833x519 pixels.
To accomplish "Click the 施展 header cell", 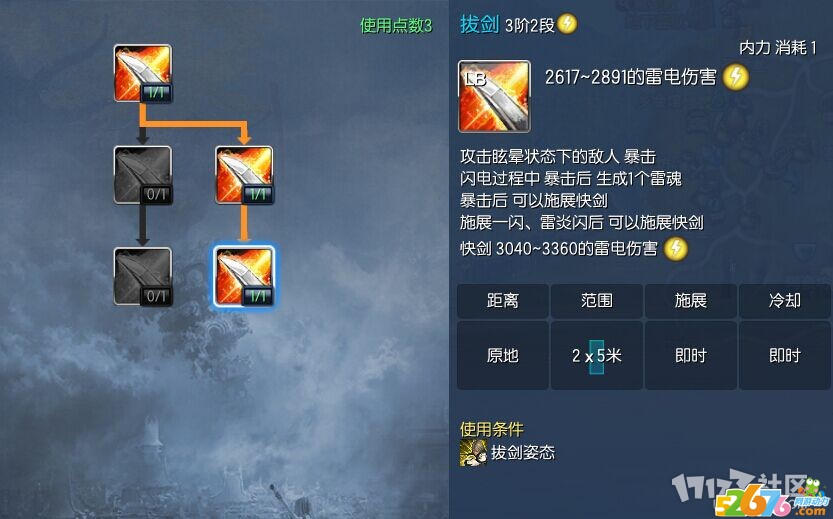I will pyautogui.click(x=691, y=301).
